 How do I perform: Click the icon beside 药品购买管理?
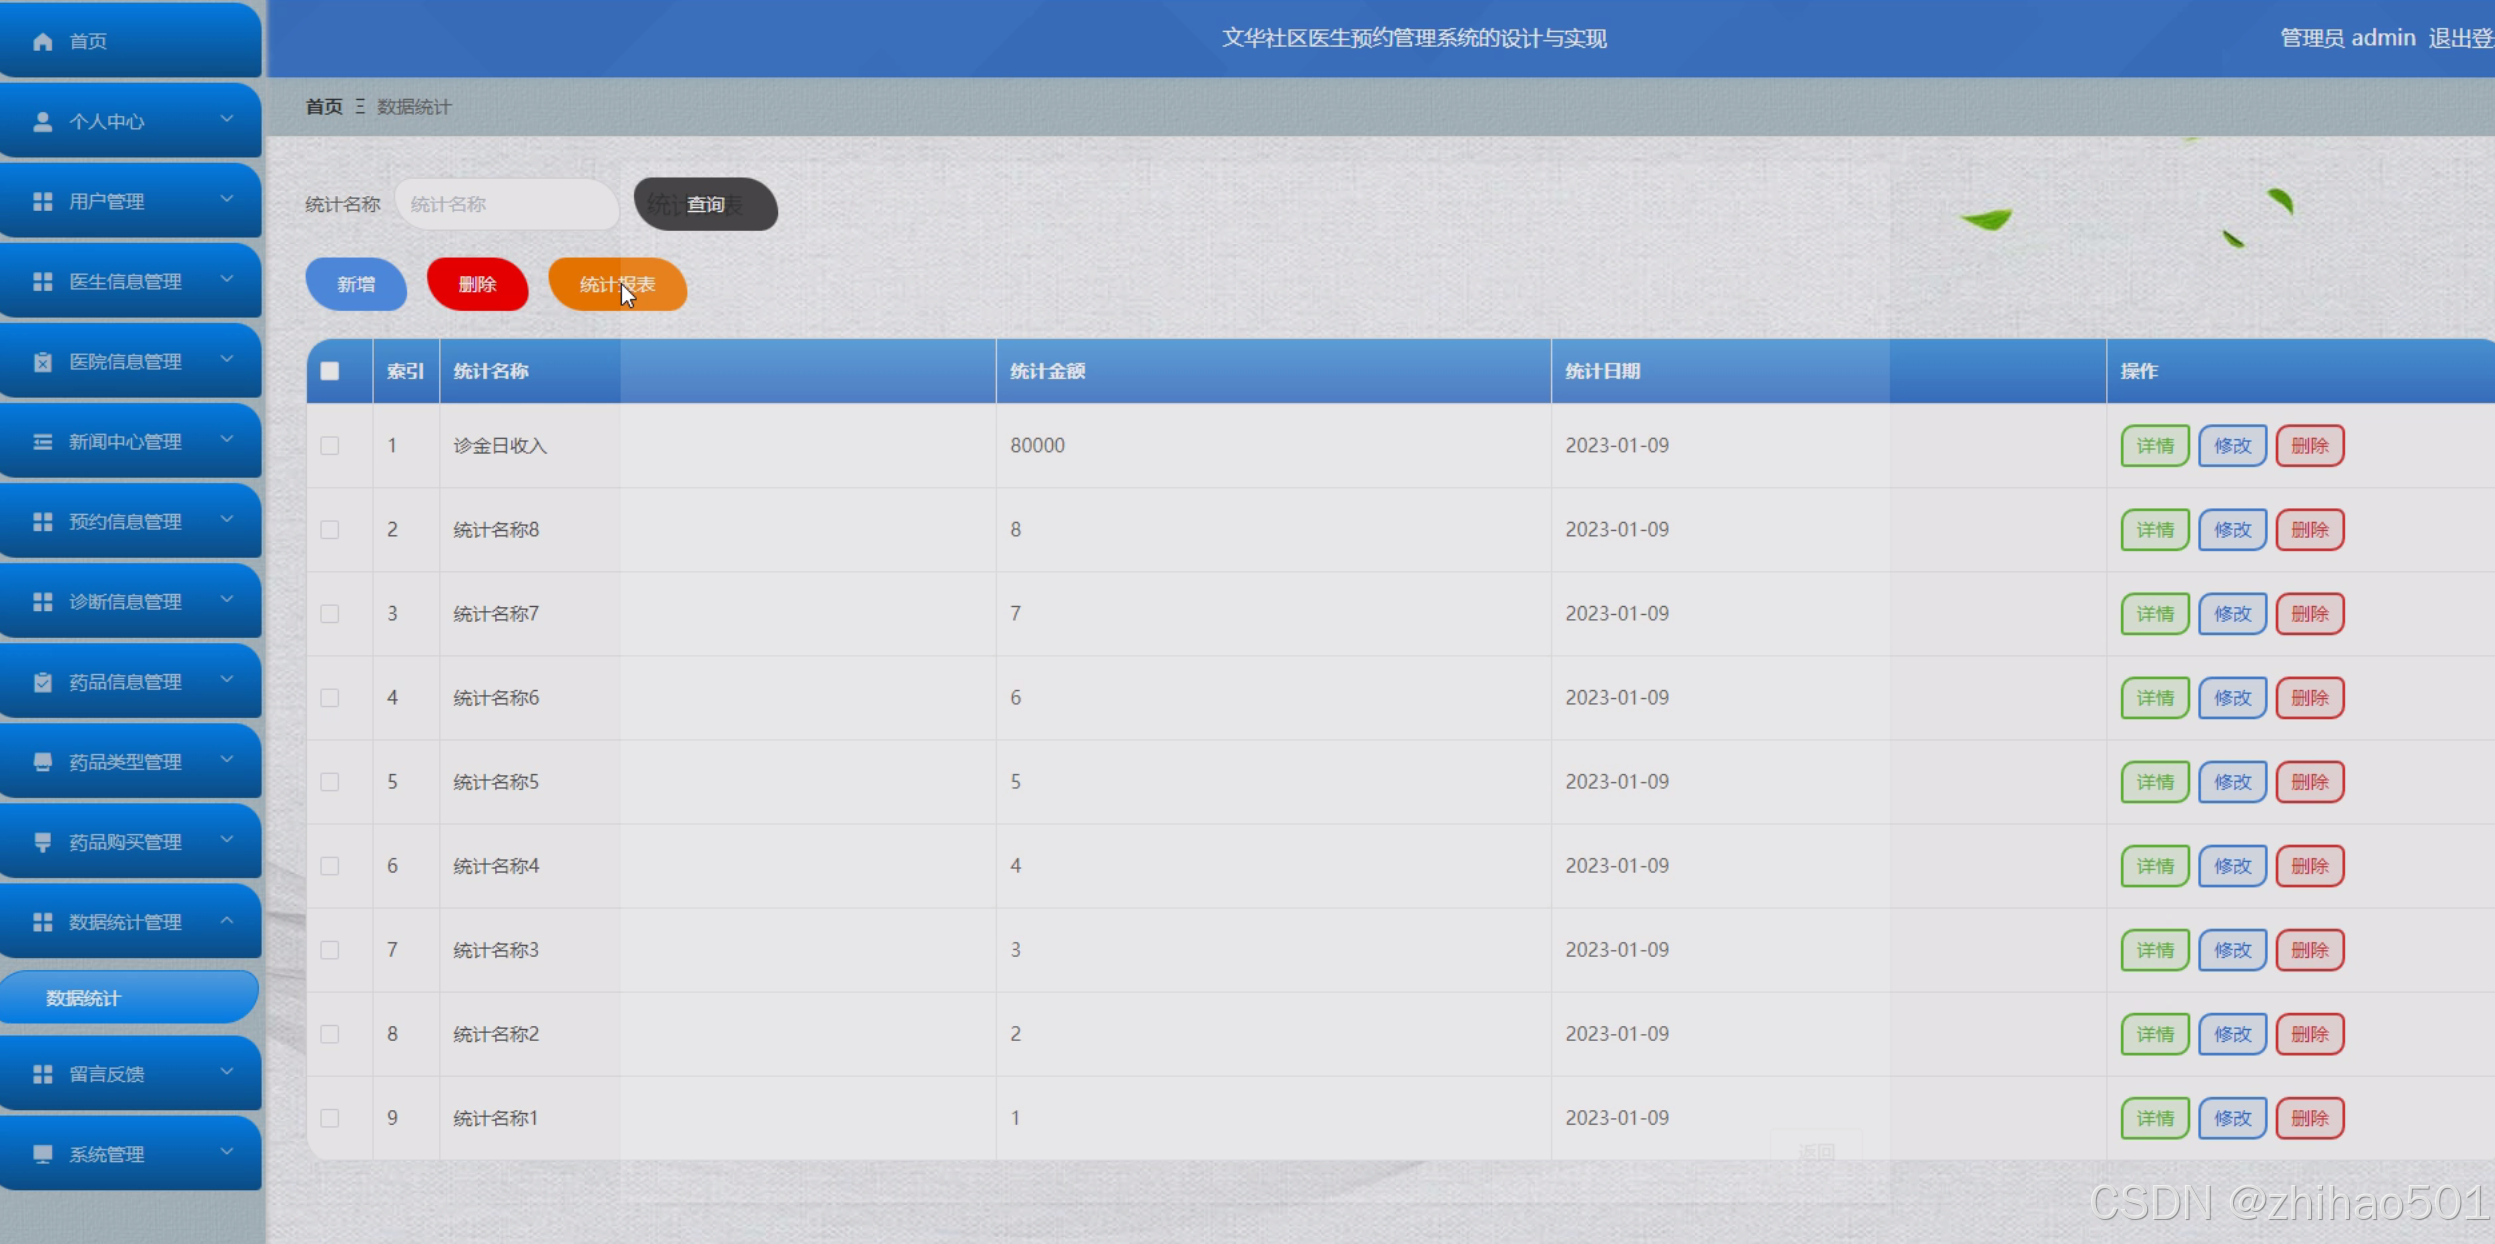click(42, 842)
